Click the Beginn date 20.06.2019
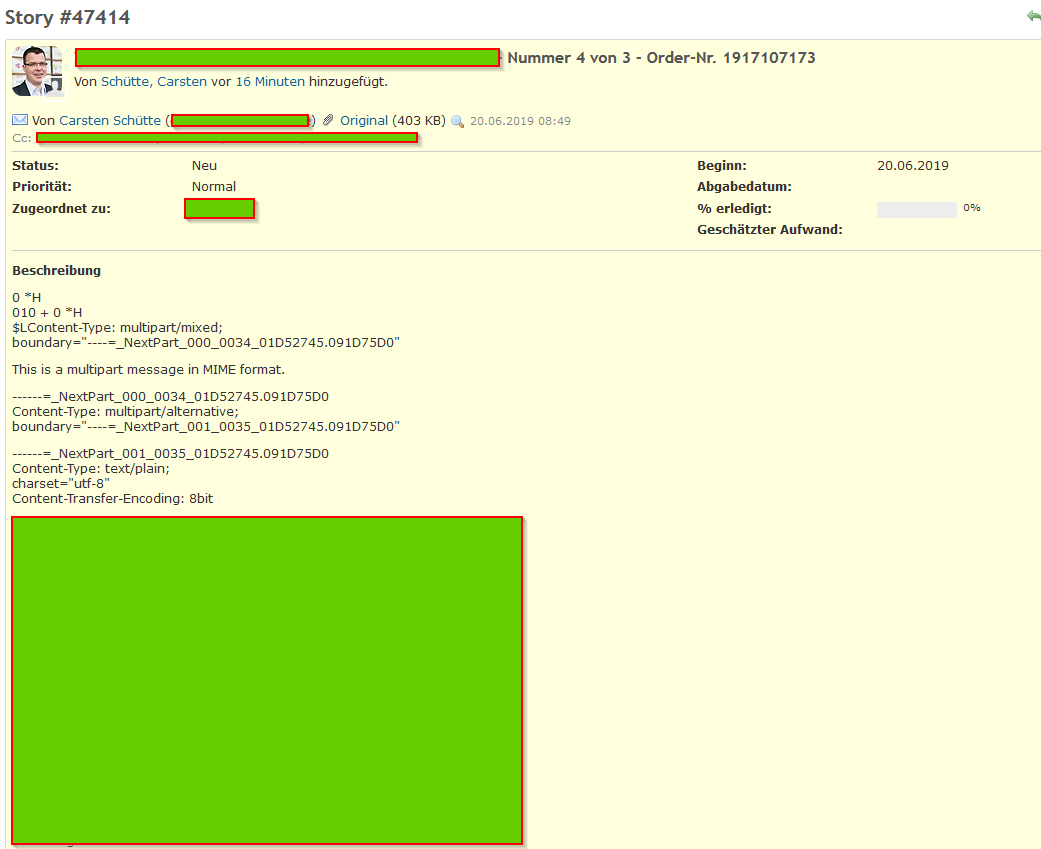The width and height of the screenshot is (1041, 849). (x=912, y=166)
